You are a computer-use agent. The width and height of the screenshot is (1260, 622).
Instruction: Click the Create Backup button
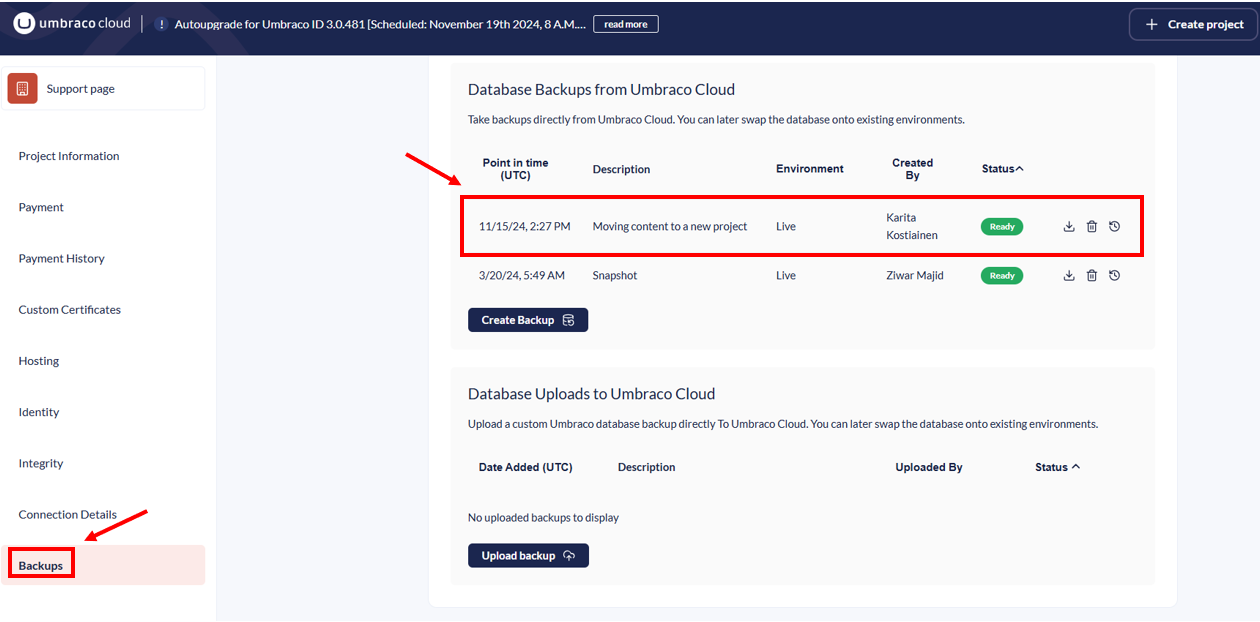tap(527, 320)
